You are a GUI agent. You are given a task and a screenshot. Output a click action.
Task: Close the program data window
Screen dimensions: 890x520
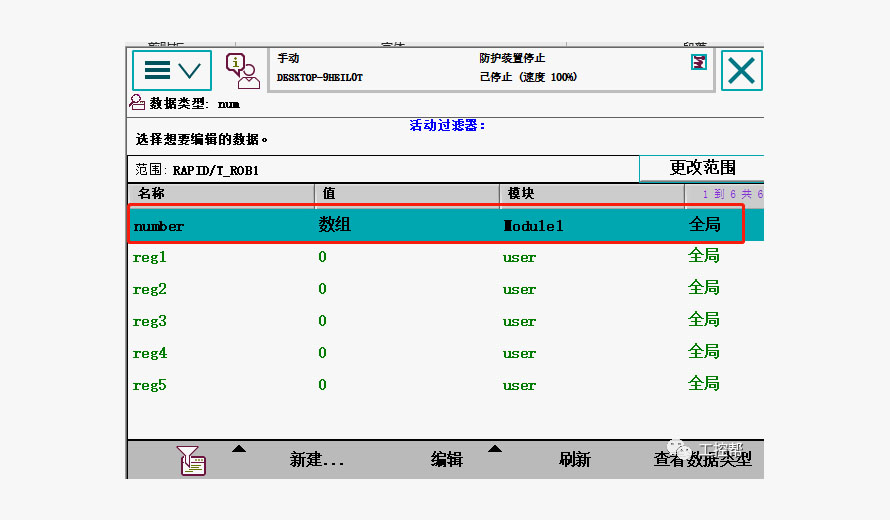tap(741, 70)
